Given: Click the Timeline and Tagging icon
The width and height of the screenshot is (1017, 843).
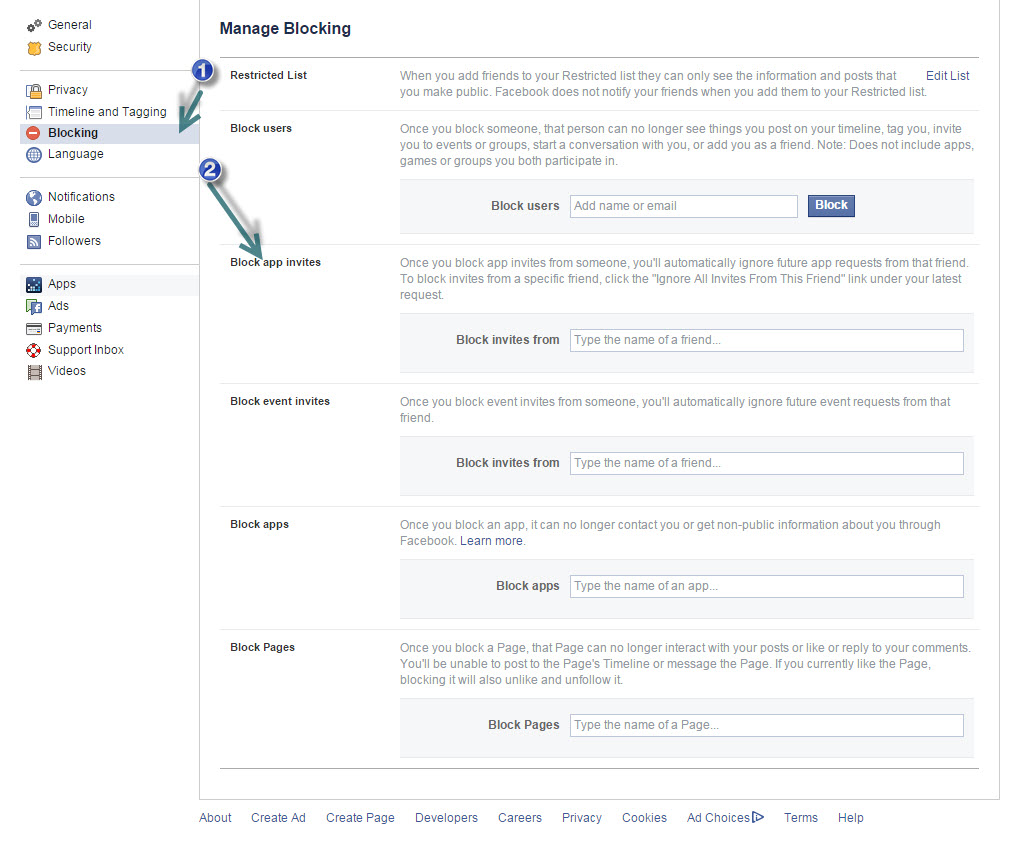Looking at the screenshot, I should point(34,112).
